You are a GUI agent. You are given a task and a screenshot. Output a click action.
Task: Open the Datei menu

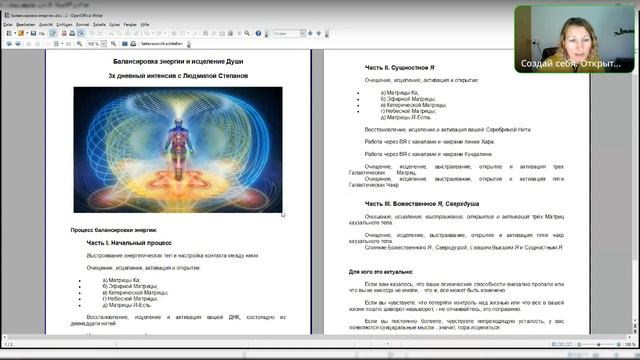[8, 24]
